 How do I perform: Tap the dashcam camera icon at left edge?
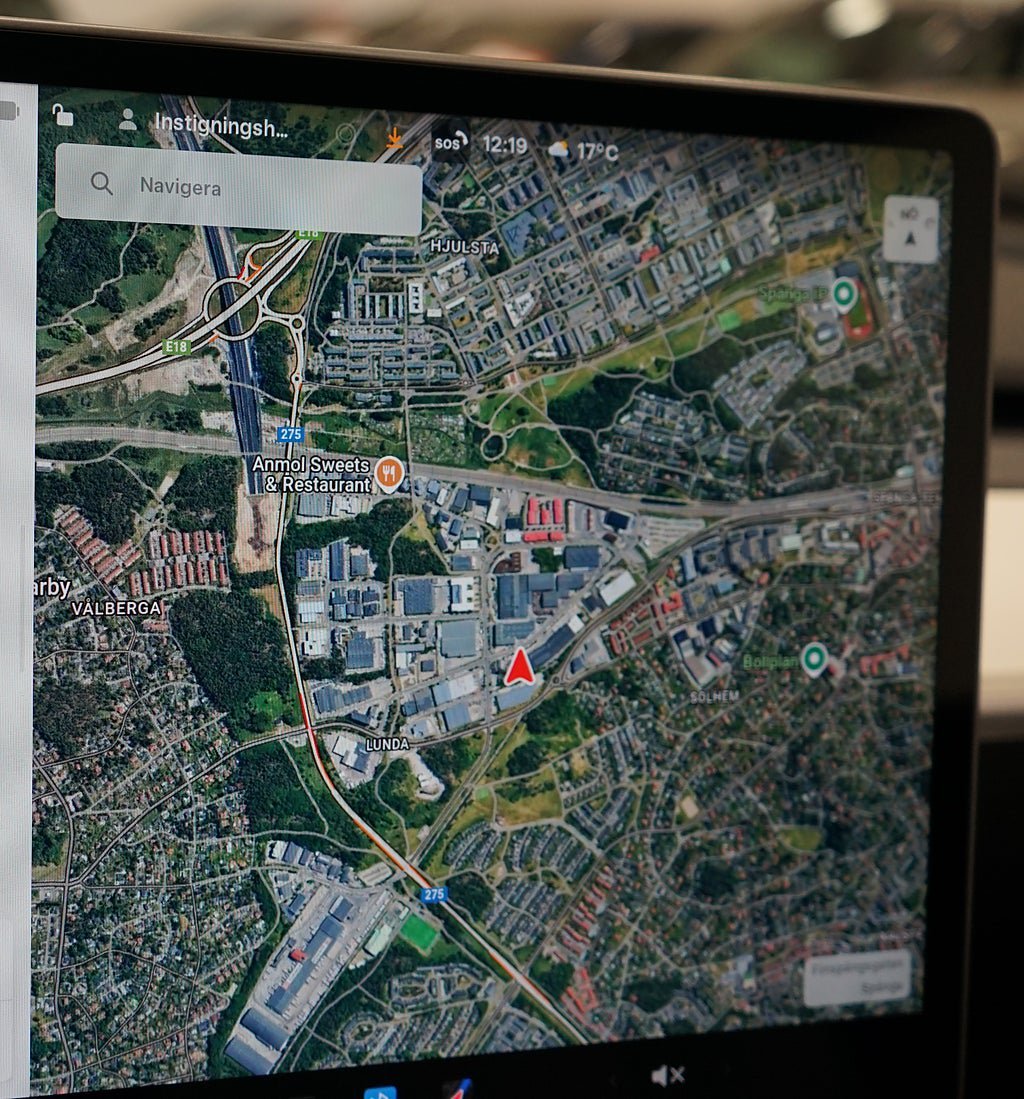[x=8, y=111]
